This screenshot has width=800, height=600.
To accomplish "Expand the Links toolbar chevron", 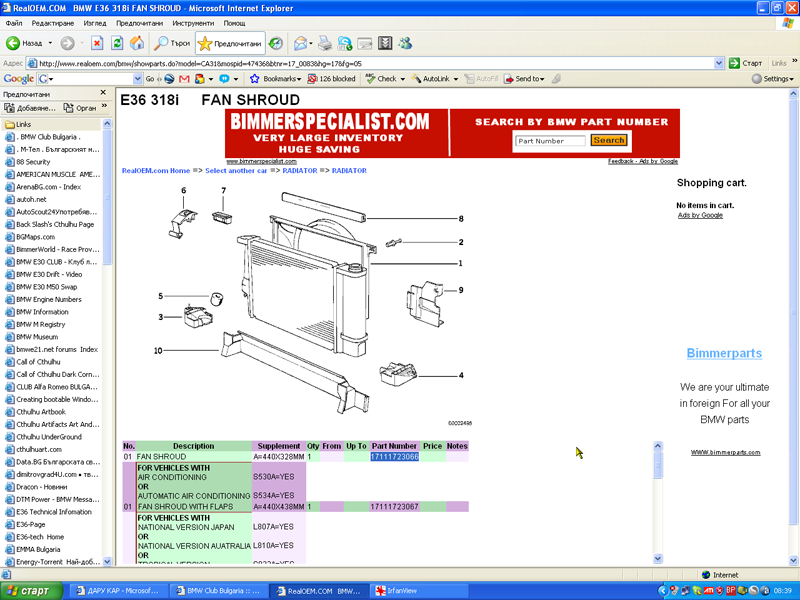I will coord(794,61).
